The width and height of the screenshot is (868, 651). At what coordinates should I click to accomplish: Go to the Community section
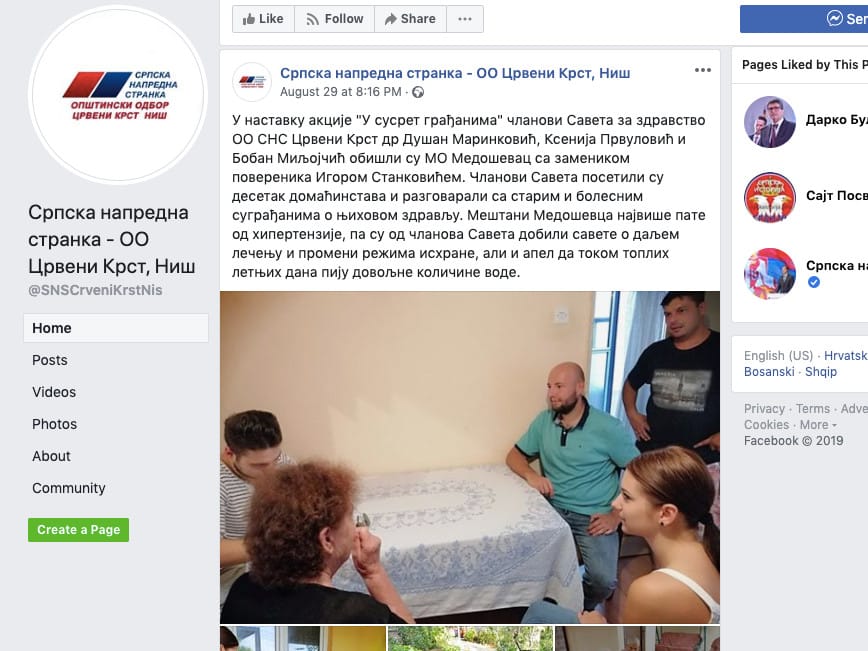pos(69,488)
